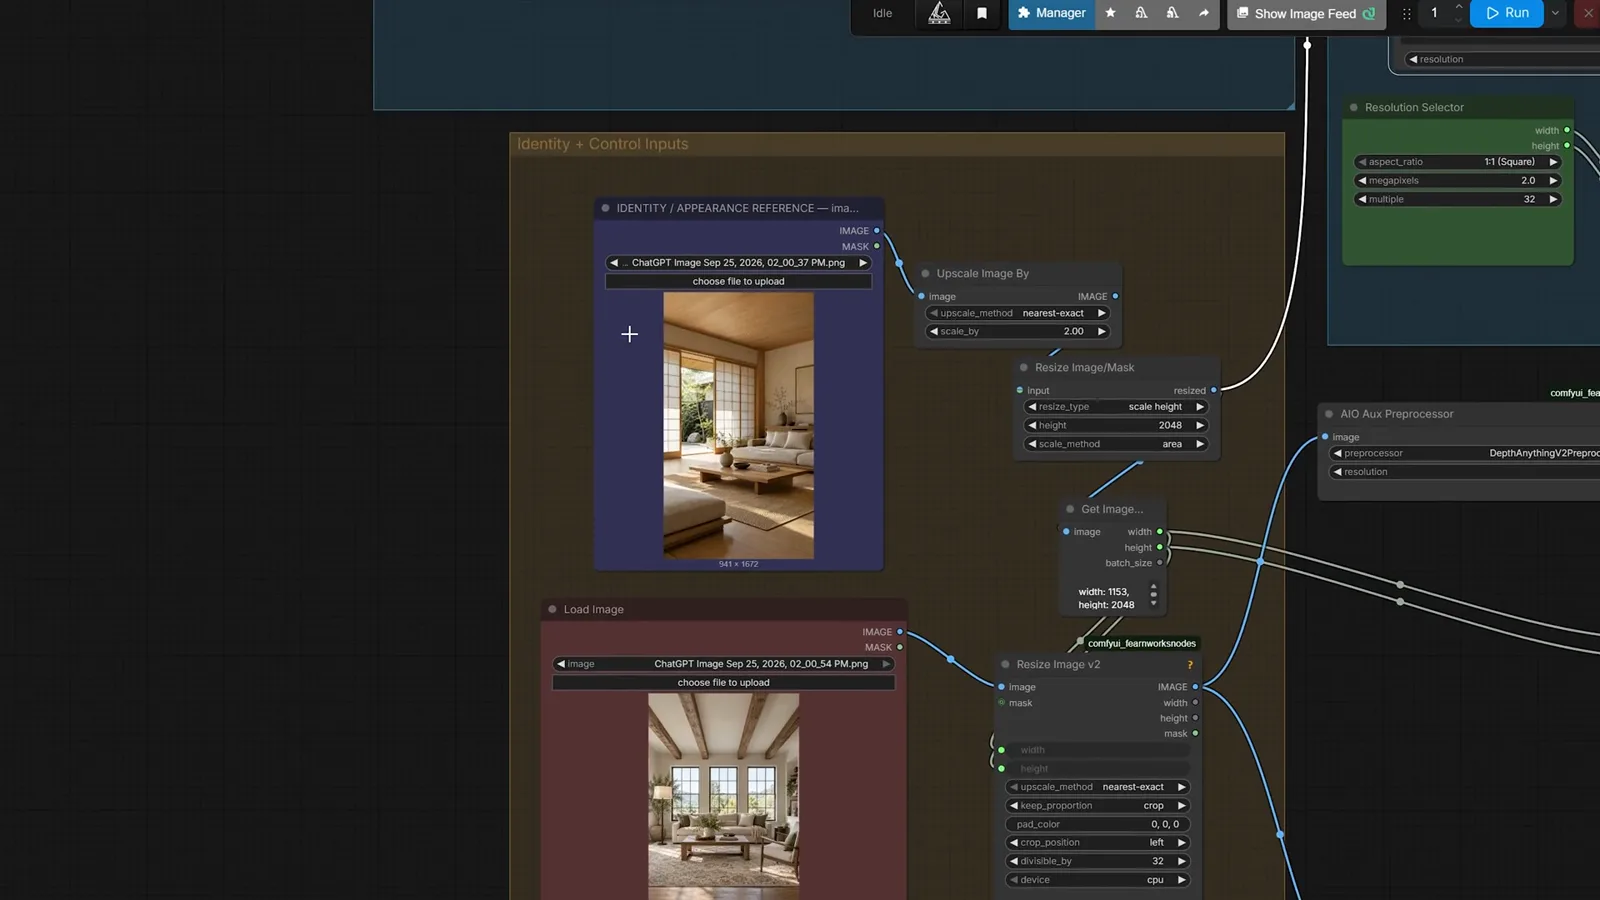Click the puzzle-piece Manager button
1600x900 pixels.
pyautogui.click(x=1052, y=13)
